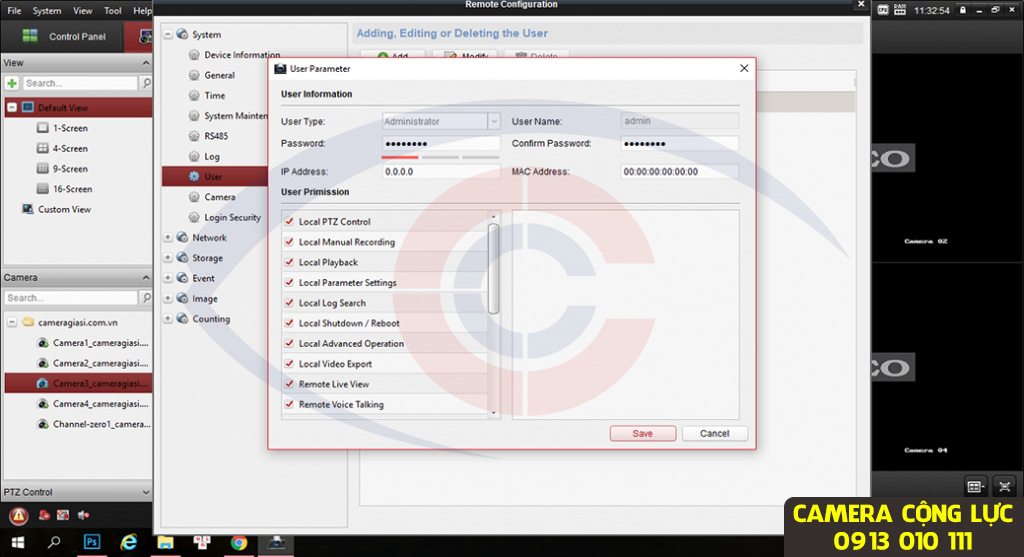Select the 4-Screen layout icon
The width and height of the screenshot is (1024, 557).
42,148
